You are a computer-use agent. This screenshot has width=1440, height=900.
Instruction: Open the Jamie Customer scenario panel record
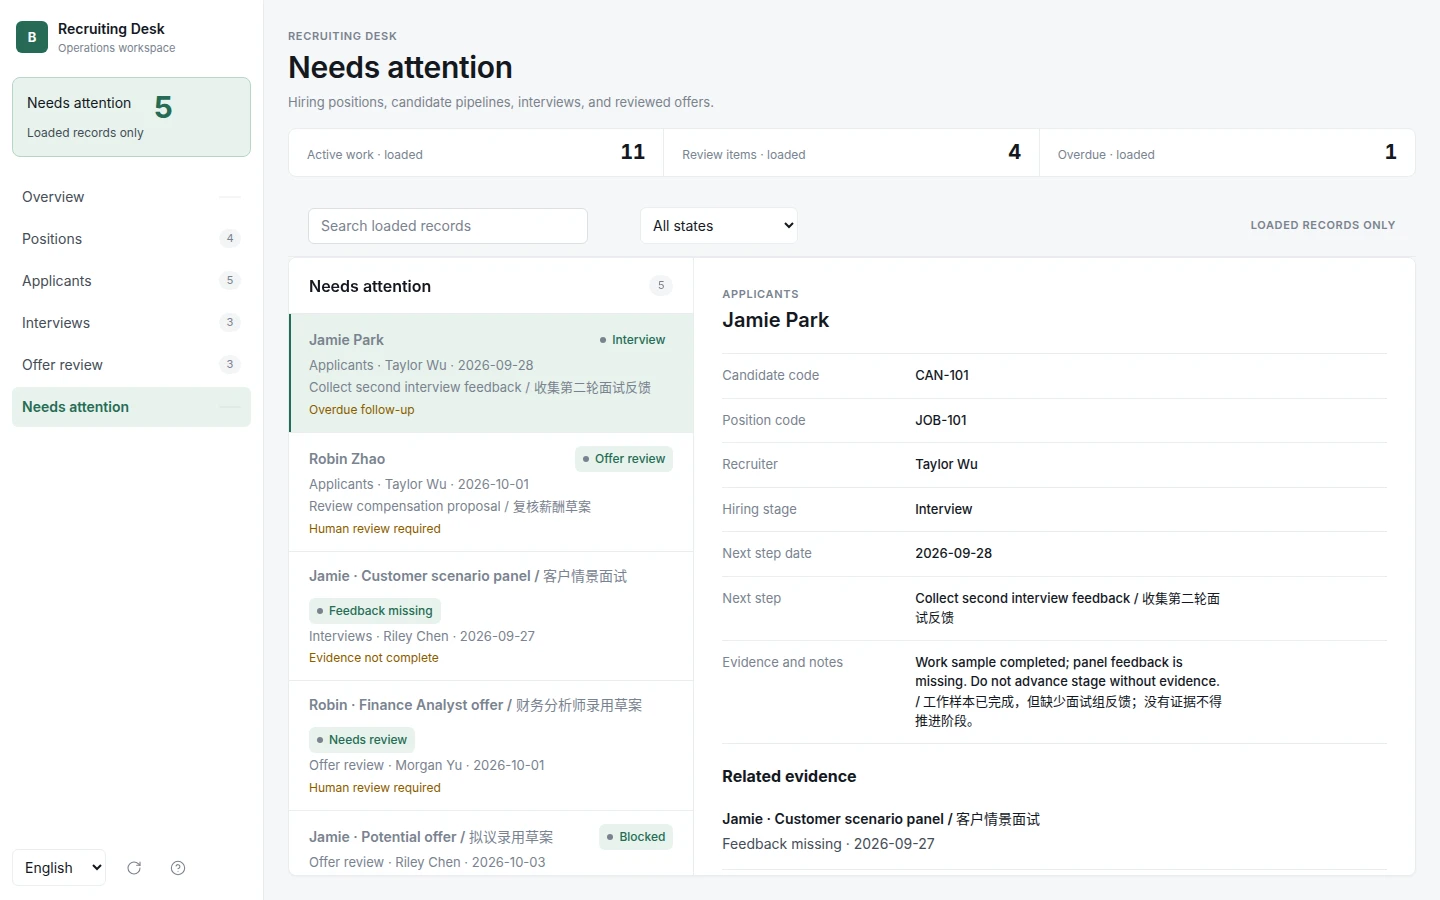coord(491,617)
